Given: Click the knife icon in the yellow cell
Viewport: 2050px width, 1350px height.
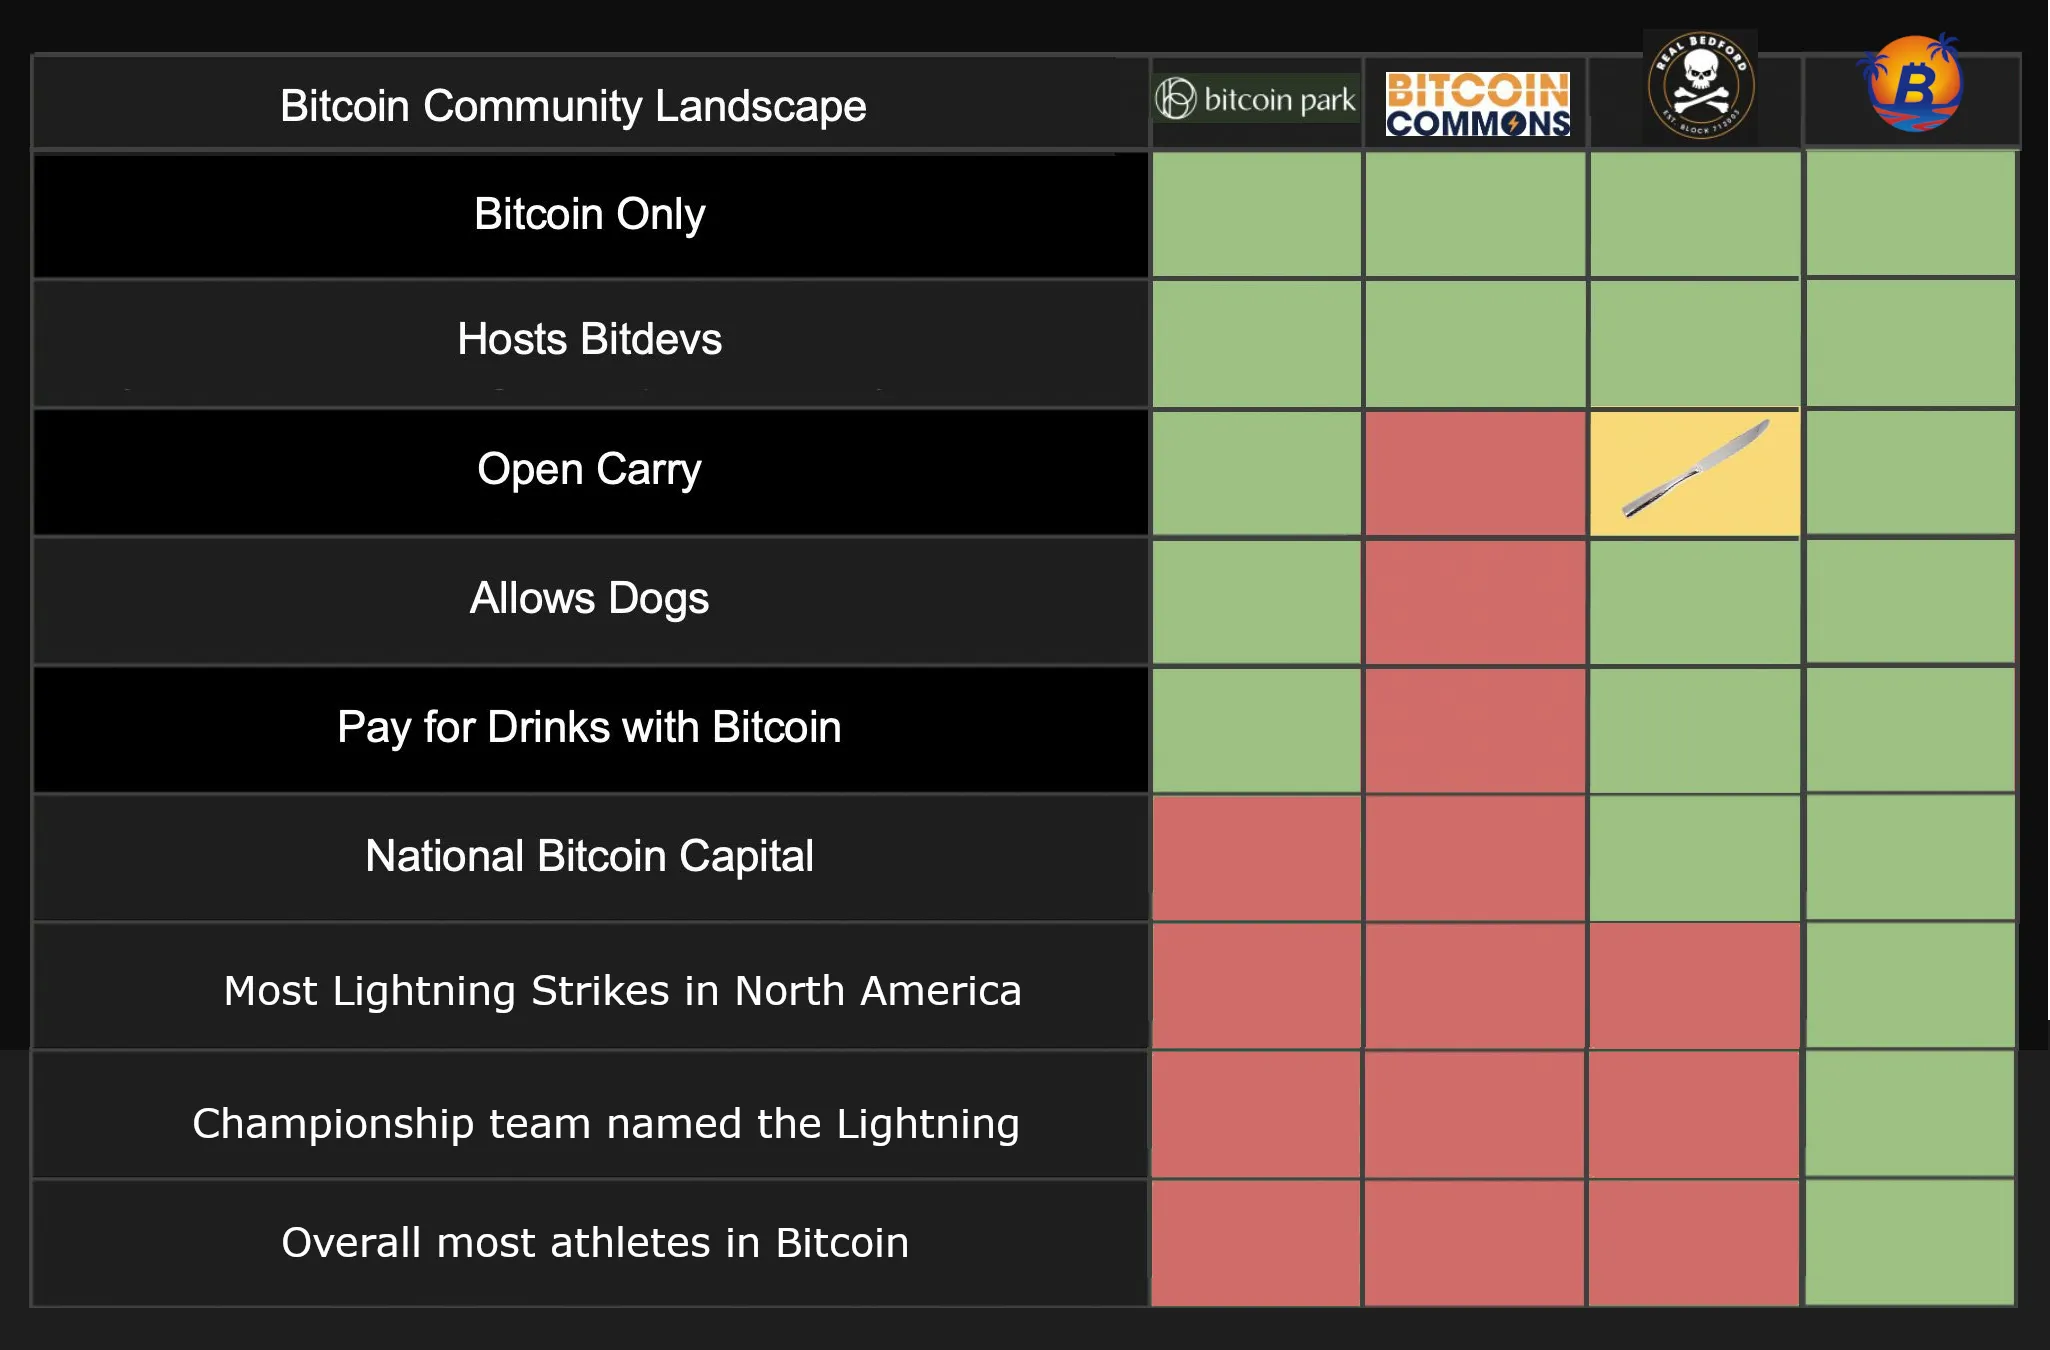Looking at the screenshot, I should (1695, 469).
